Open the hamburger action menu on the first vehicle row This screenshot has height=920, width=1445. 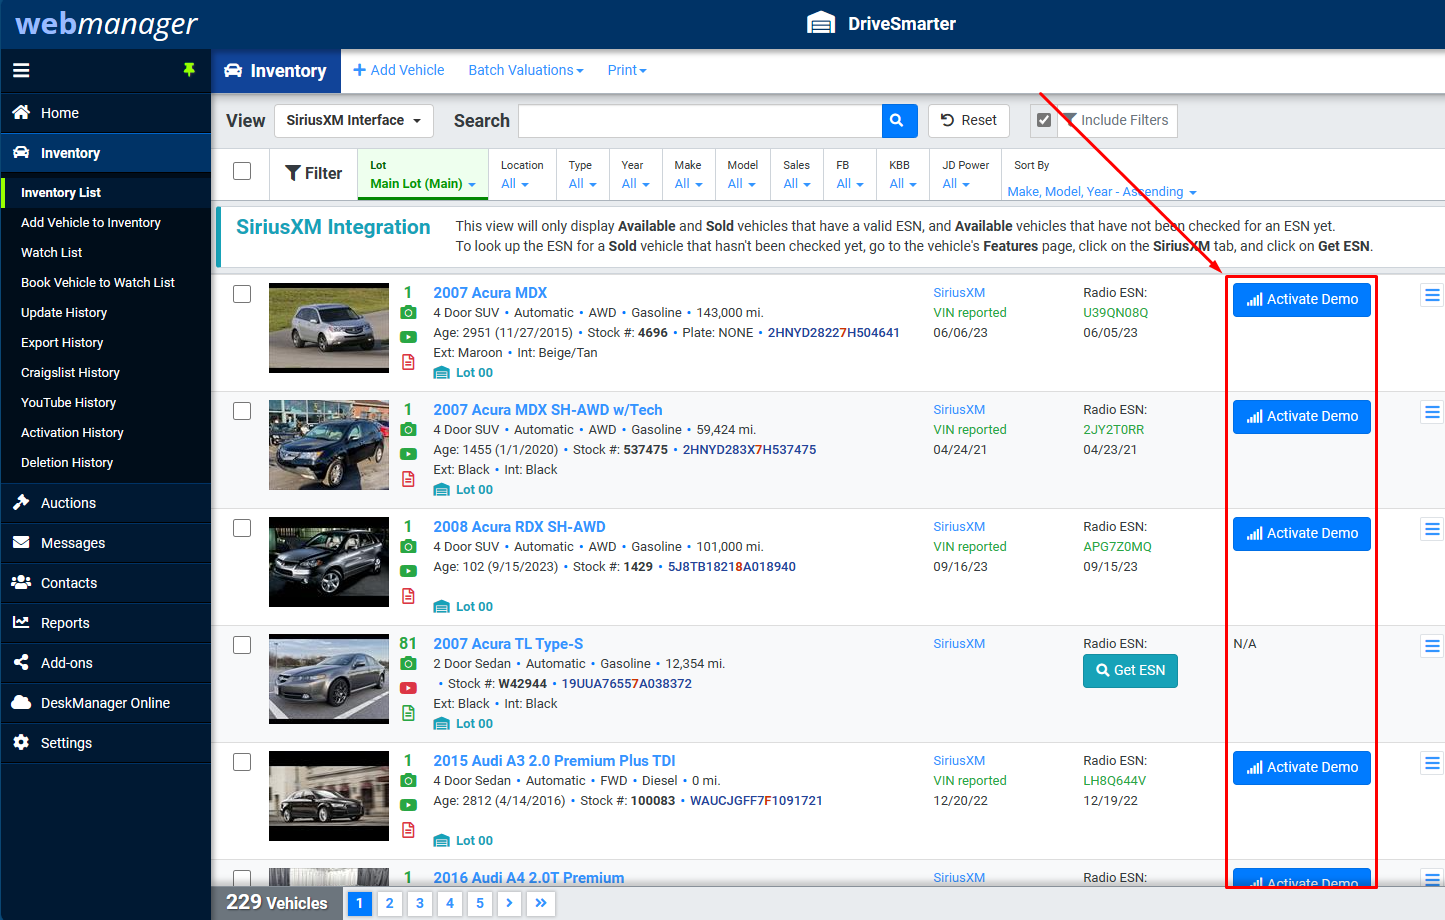1432,294
